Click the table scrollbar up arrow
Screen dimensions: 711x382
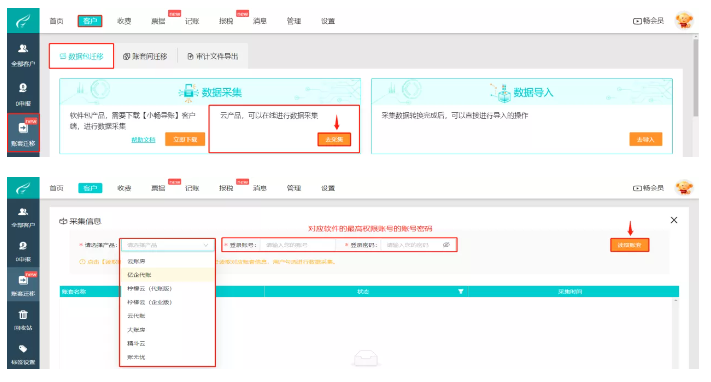click(x=676, y=301)
